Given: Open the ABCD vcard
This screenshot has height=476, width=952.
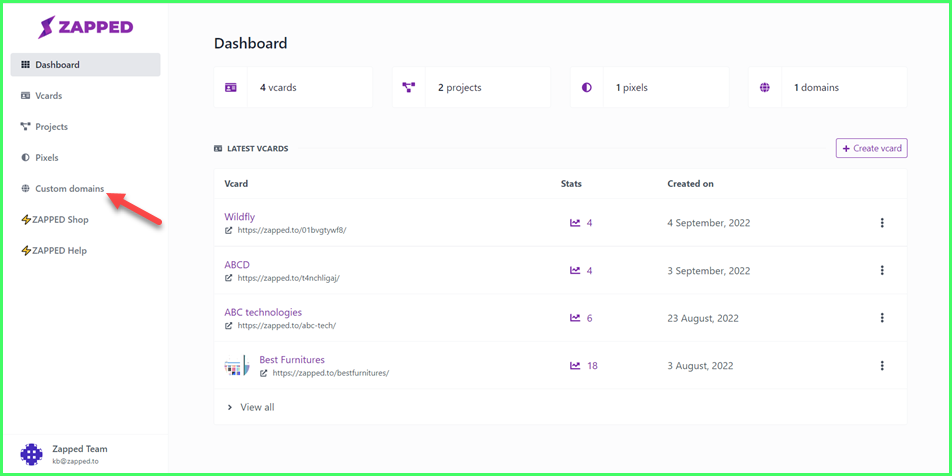Looking at the screenshot, I should point(237,265).
